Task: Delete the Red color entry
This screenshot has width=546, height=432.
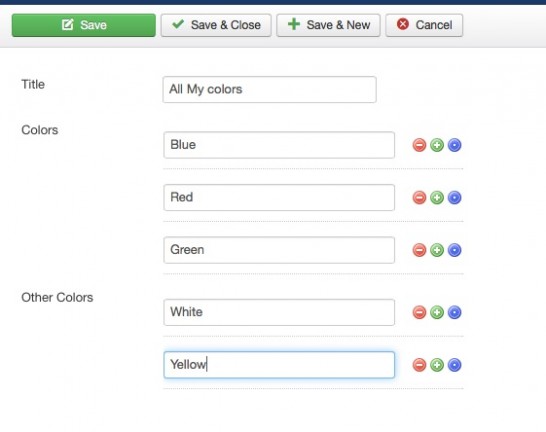Action: (419, 197)
